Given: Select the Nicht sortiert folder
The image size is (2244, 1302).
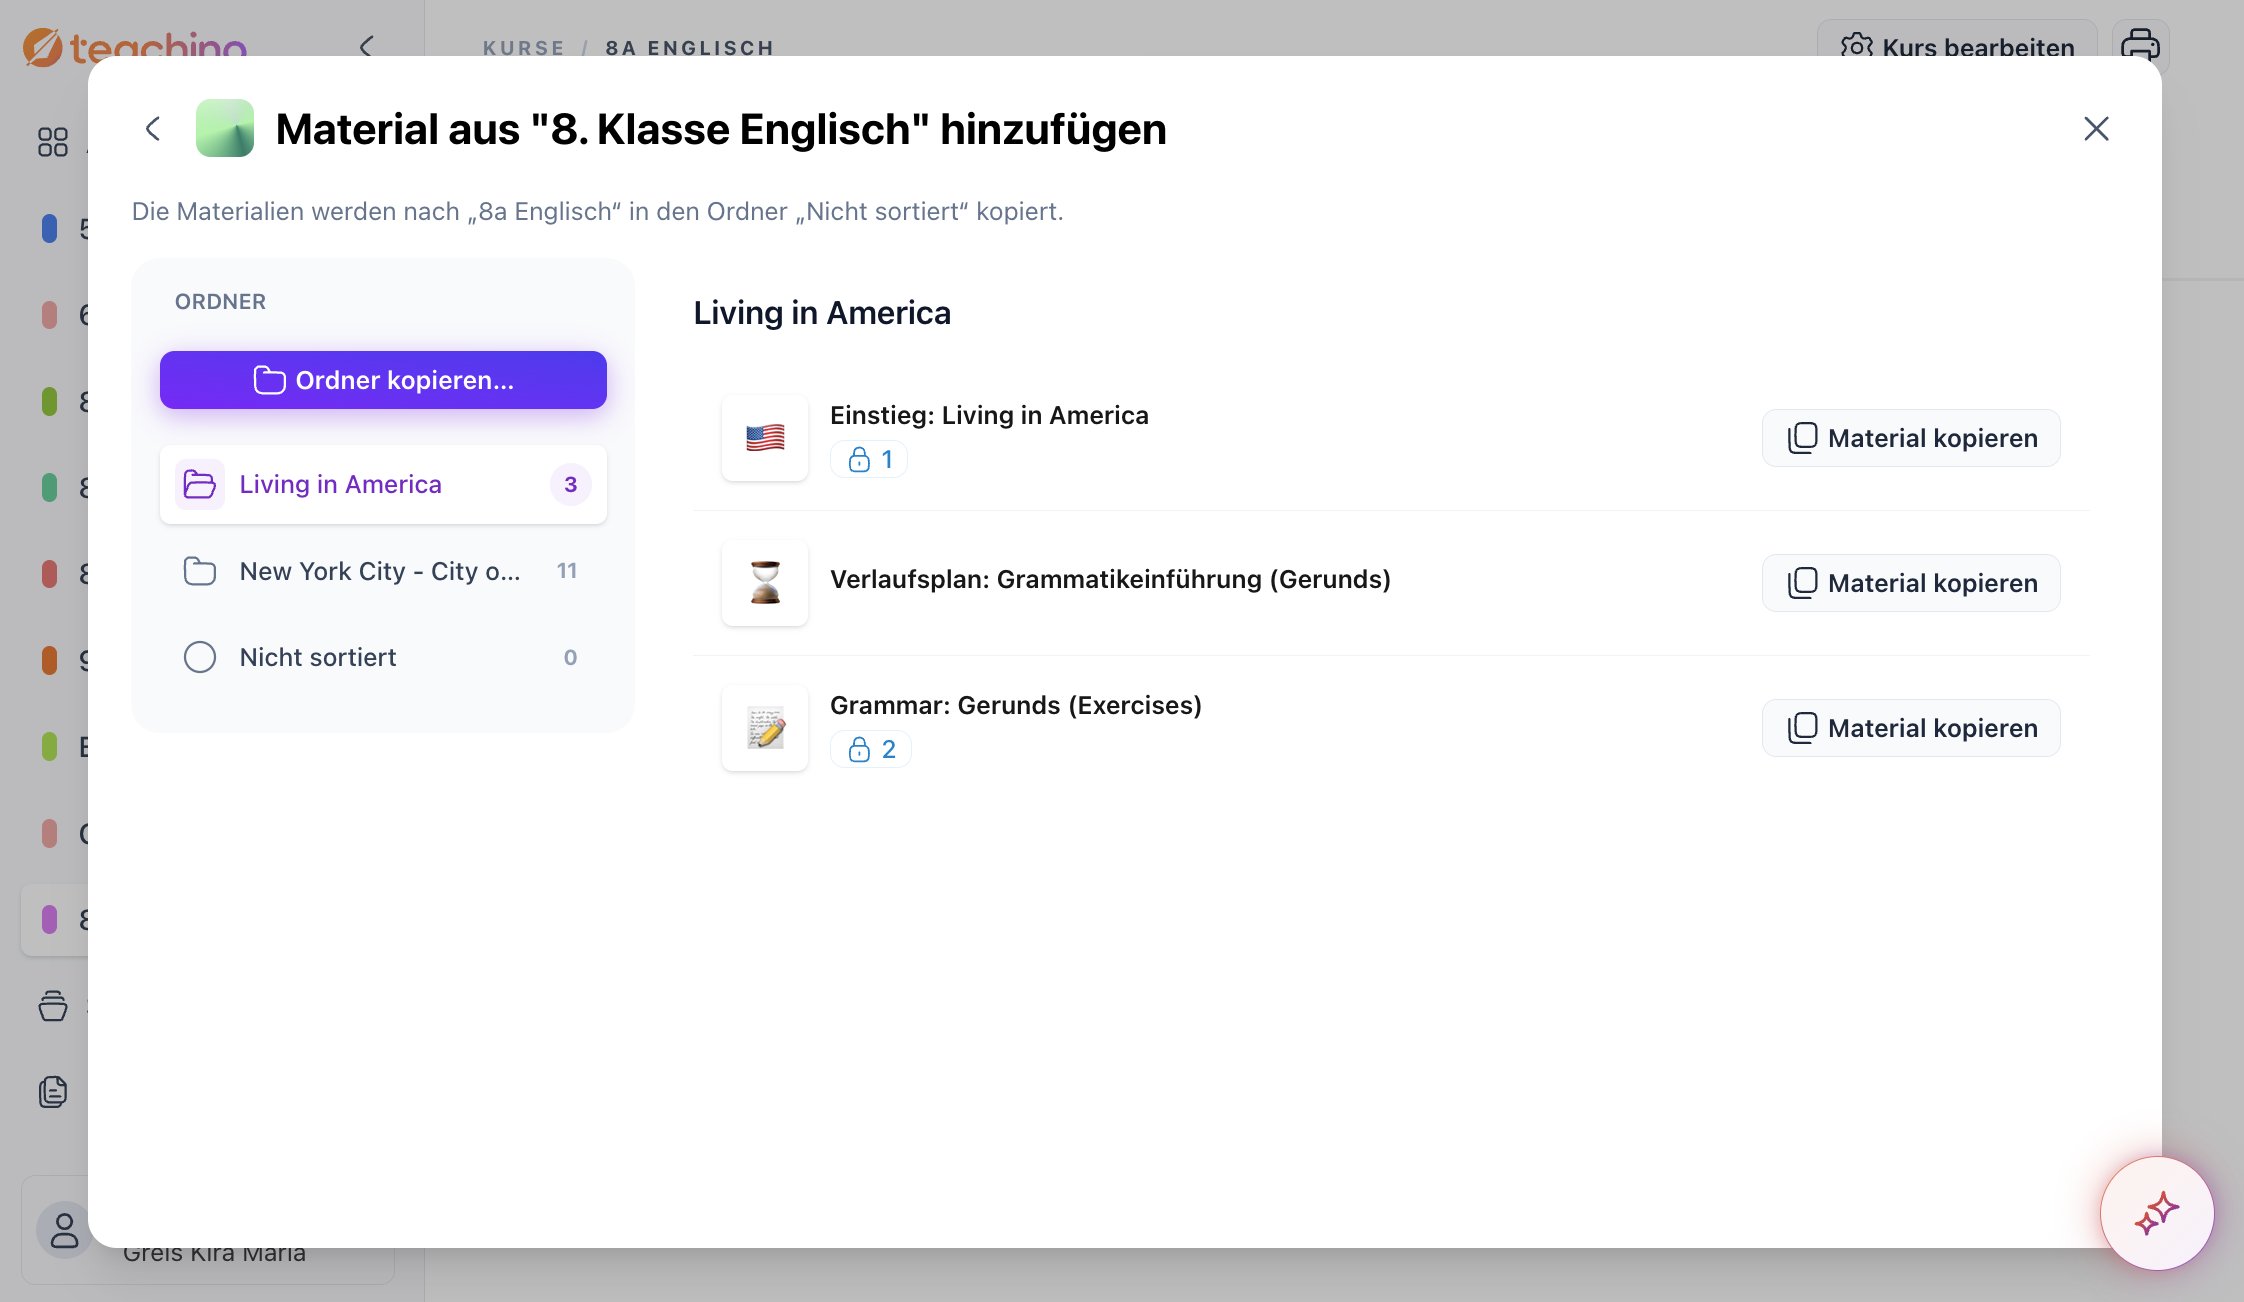Looking at the screenshot, I should (x=383, y=657).
